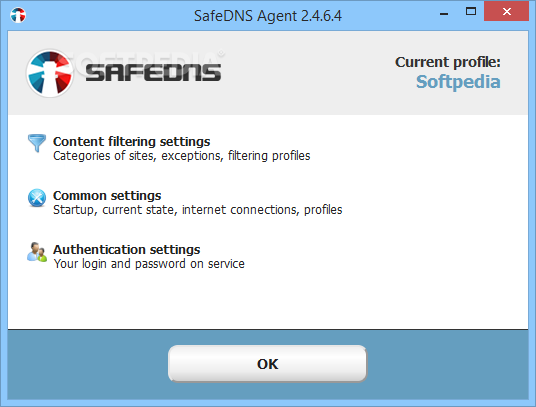The height and width of the screenshot is (407, 536).
Task: Minimize the SafeDNS Agent window
Action: point(444,12)
